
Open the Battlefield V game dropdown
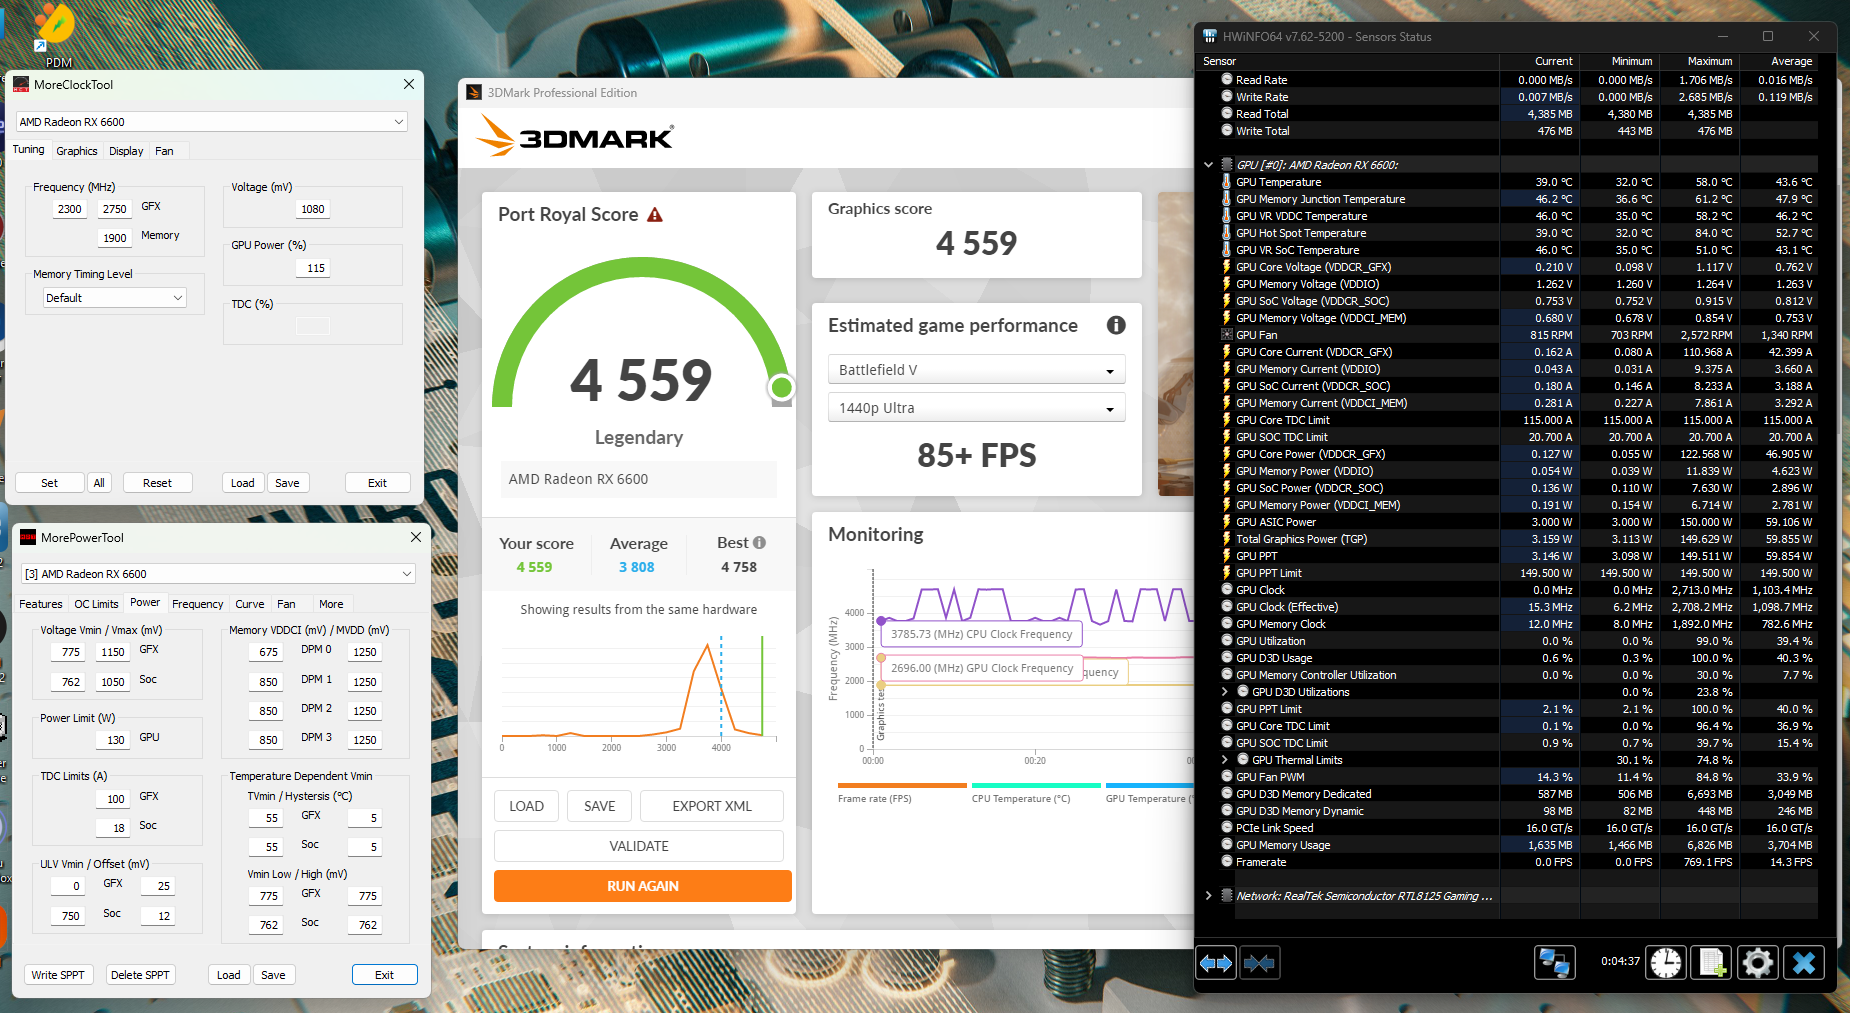point(977,370)
